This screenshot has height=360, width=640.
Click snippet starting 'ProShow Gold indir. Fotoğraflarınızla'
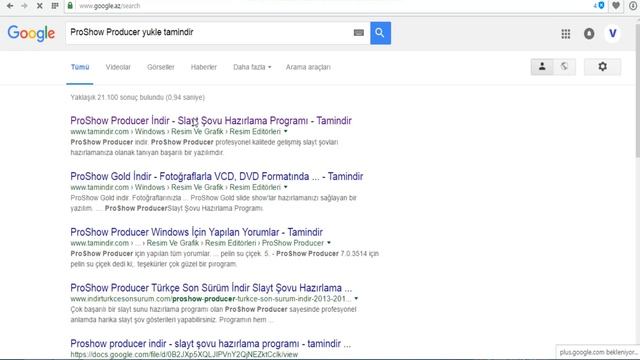[x=213, y=203]
